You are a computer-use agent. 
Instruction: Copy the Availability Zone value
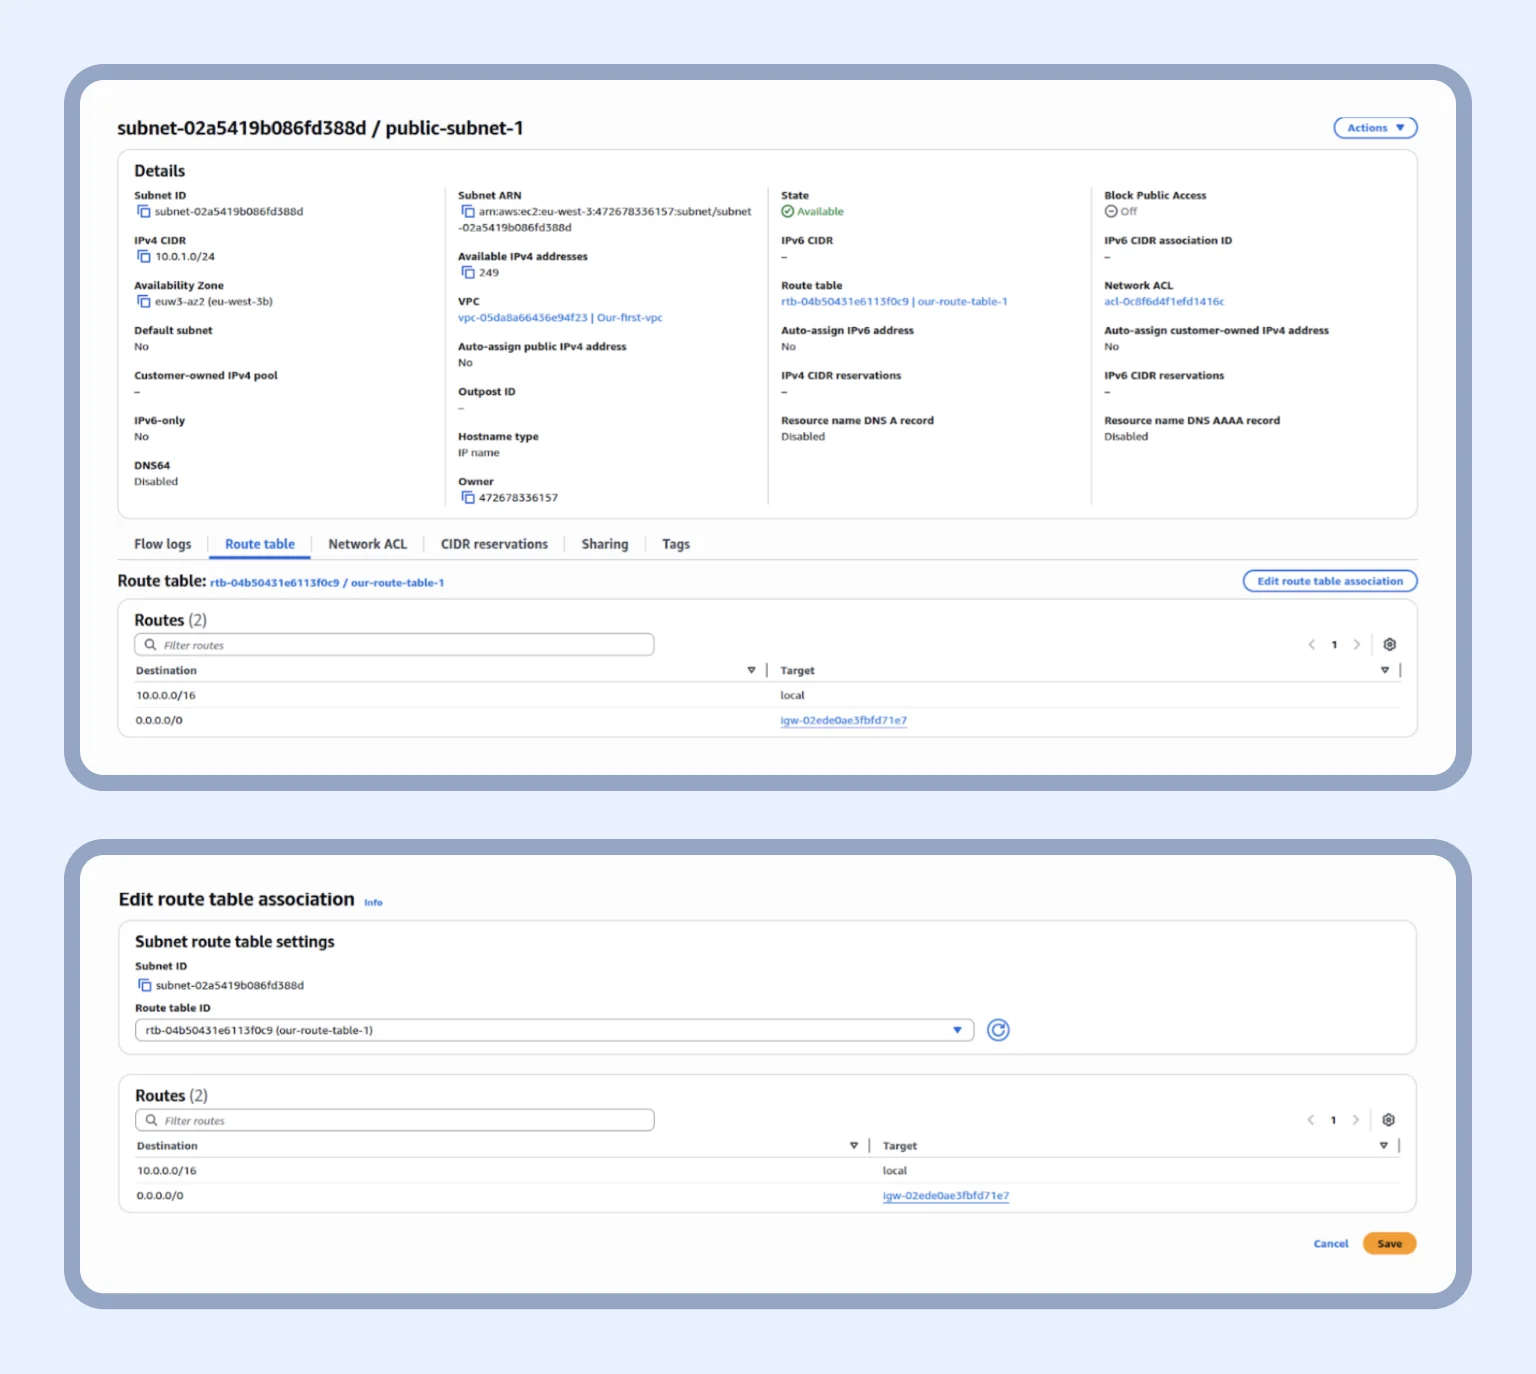pyautogui.click(x=146, y=301)
